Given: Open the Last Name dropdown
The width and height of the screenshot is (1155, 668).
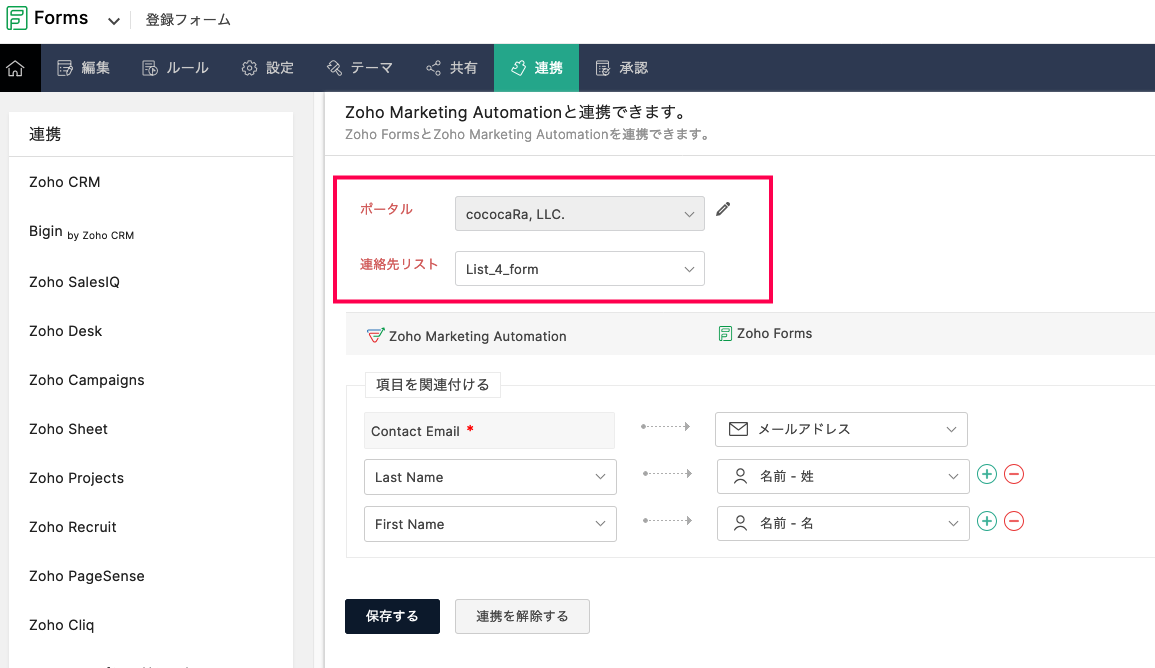Looking at the screenshot, I should click(491, 477).
